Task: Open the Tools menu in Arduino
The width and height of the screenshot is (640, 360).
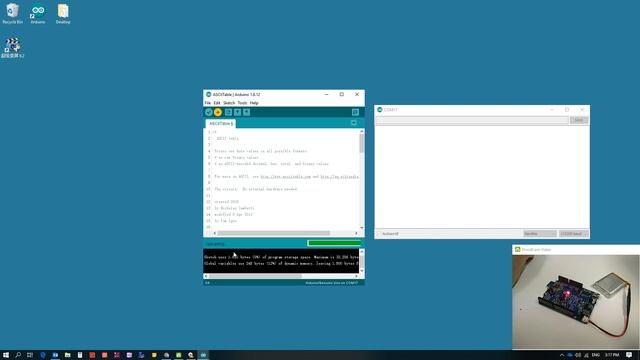Action: click(x=242, y=103)
